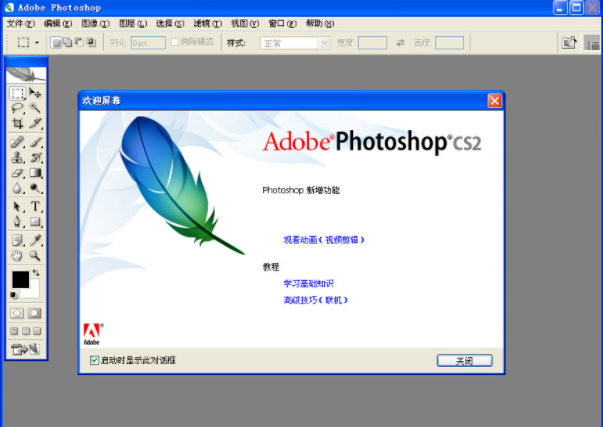Click the white background color swatch
The width and height of the screenshot is (603, 427).
pos(33,292)
